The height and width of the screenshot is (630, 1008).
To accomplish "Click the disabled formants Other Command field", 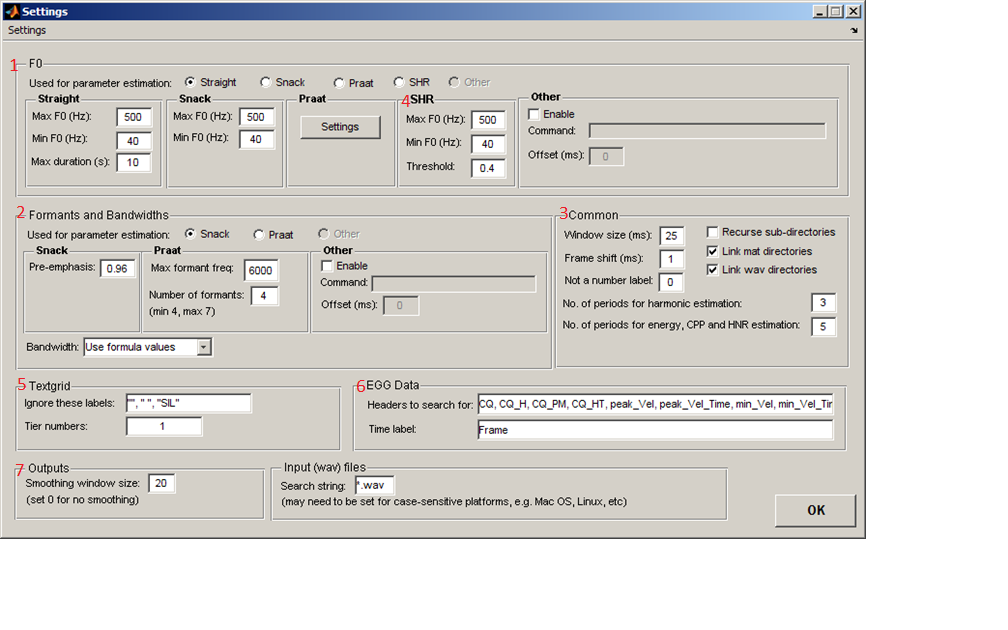I will [453, 284].
